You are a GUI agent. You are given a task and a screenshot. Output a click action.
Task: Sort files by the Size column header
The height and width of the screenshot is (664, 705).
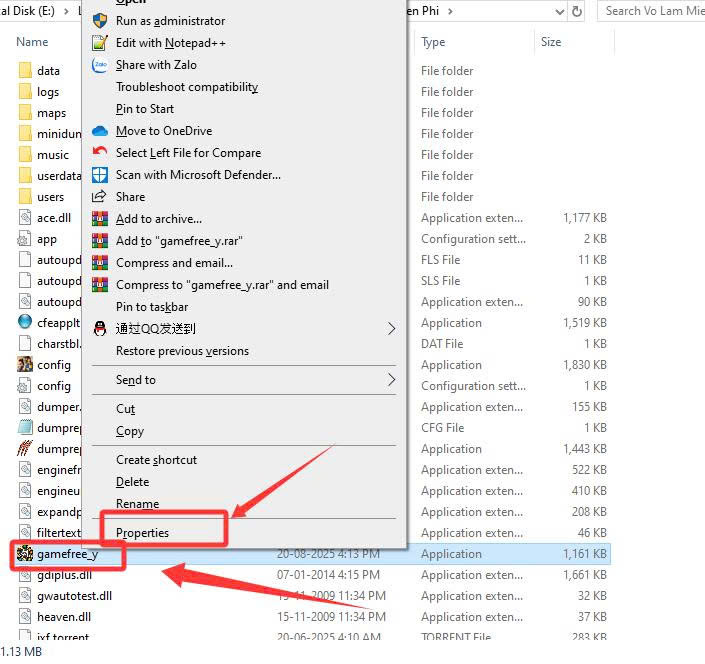(x=551, y=42)
